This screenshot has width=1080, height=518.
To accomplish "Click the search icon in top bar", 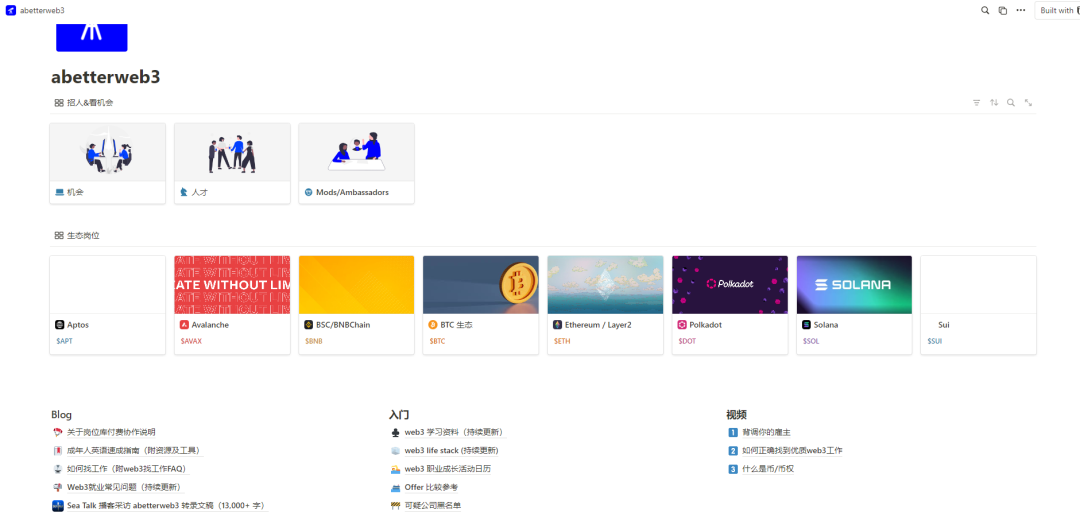I will pos(985,10).
